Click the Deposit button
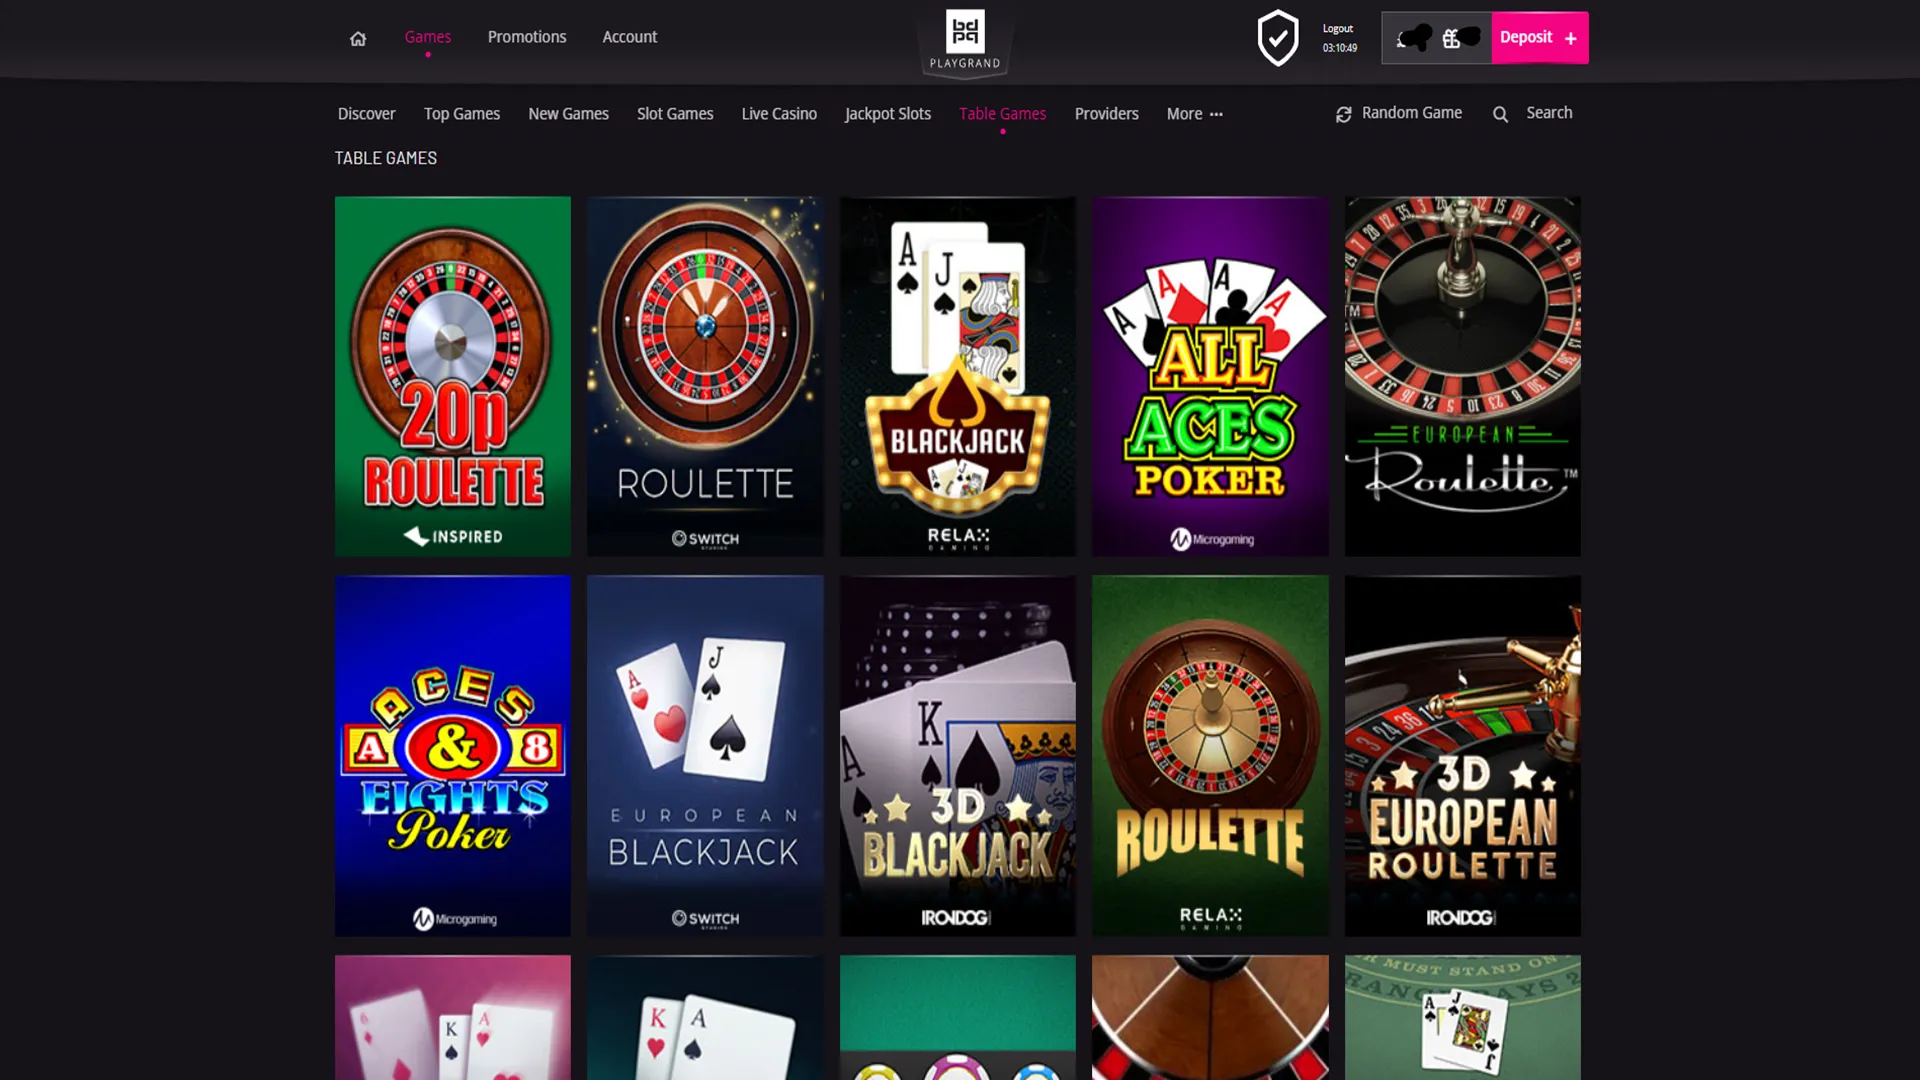The width and height of the screenshot is (1920, 1080). 1526,37
